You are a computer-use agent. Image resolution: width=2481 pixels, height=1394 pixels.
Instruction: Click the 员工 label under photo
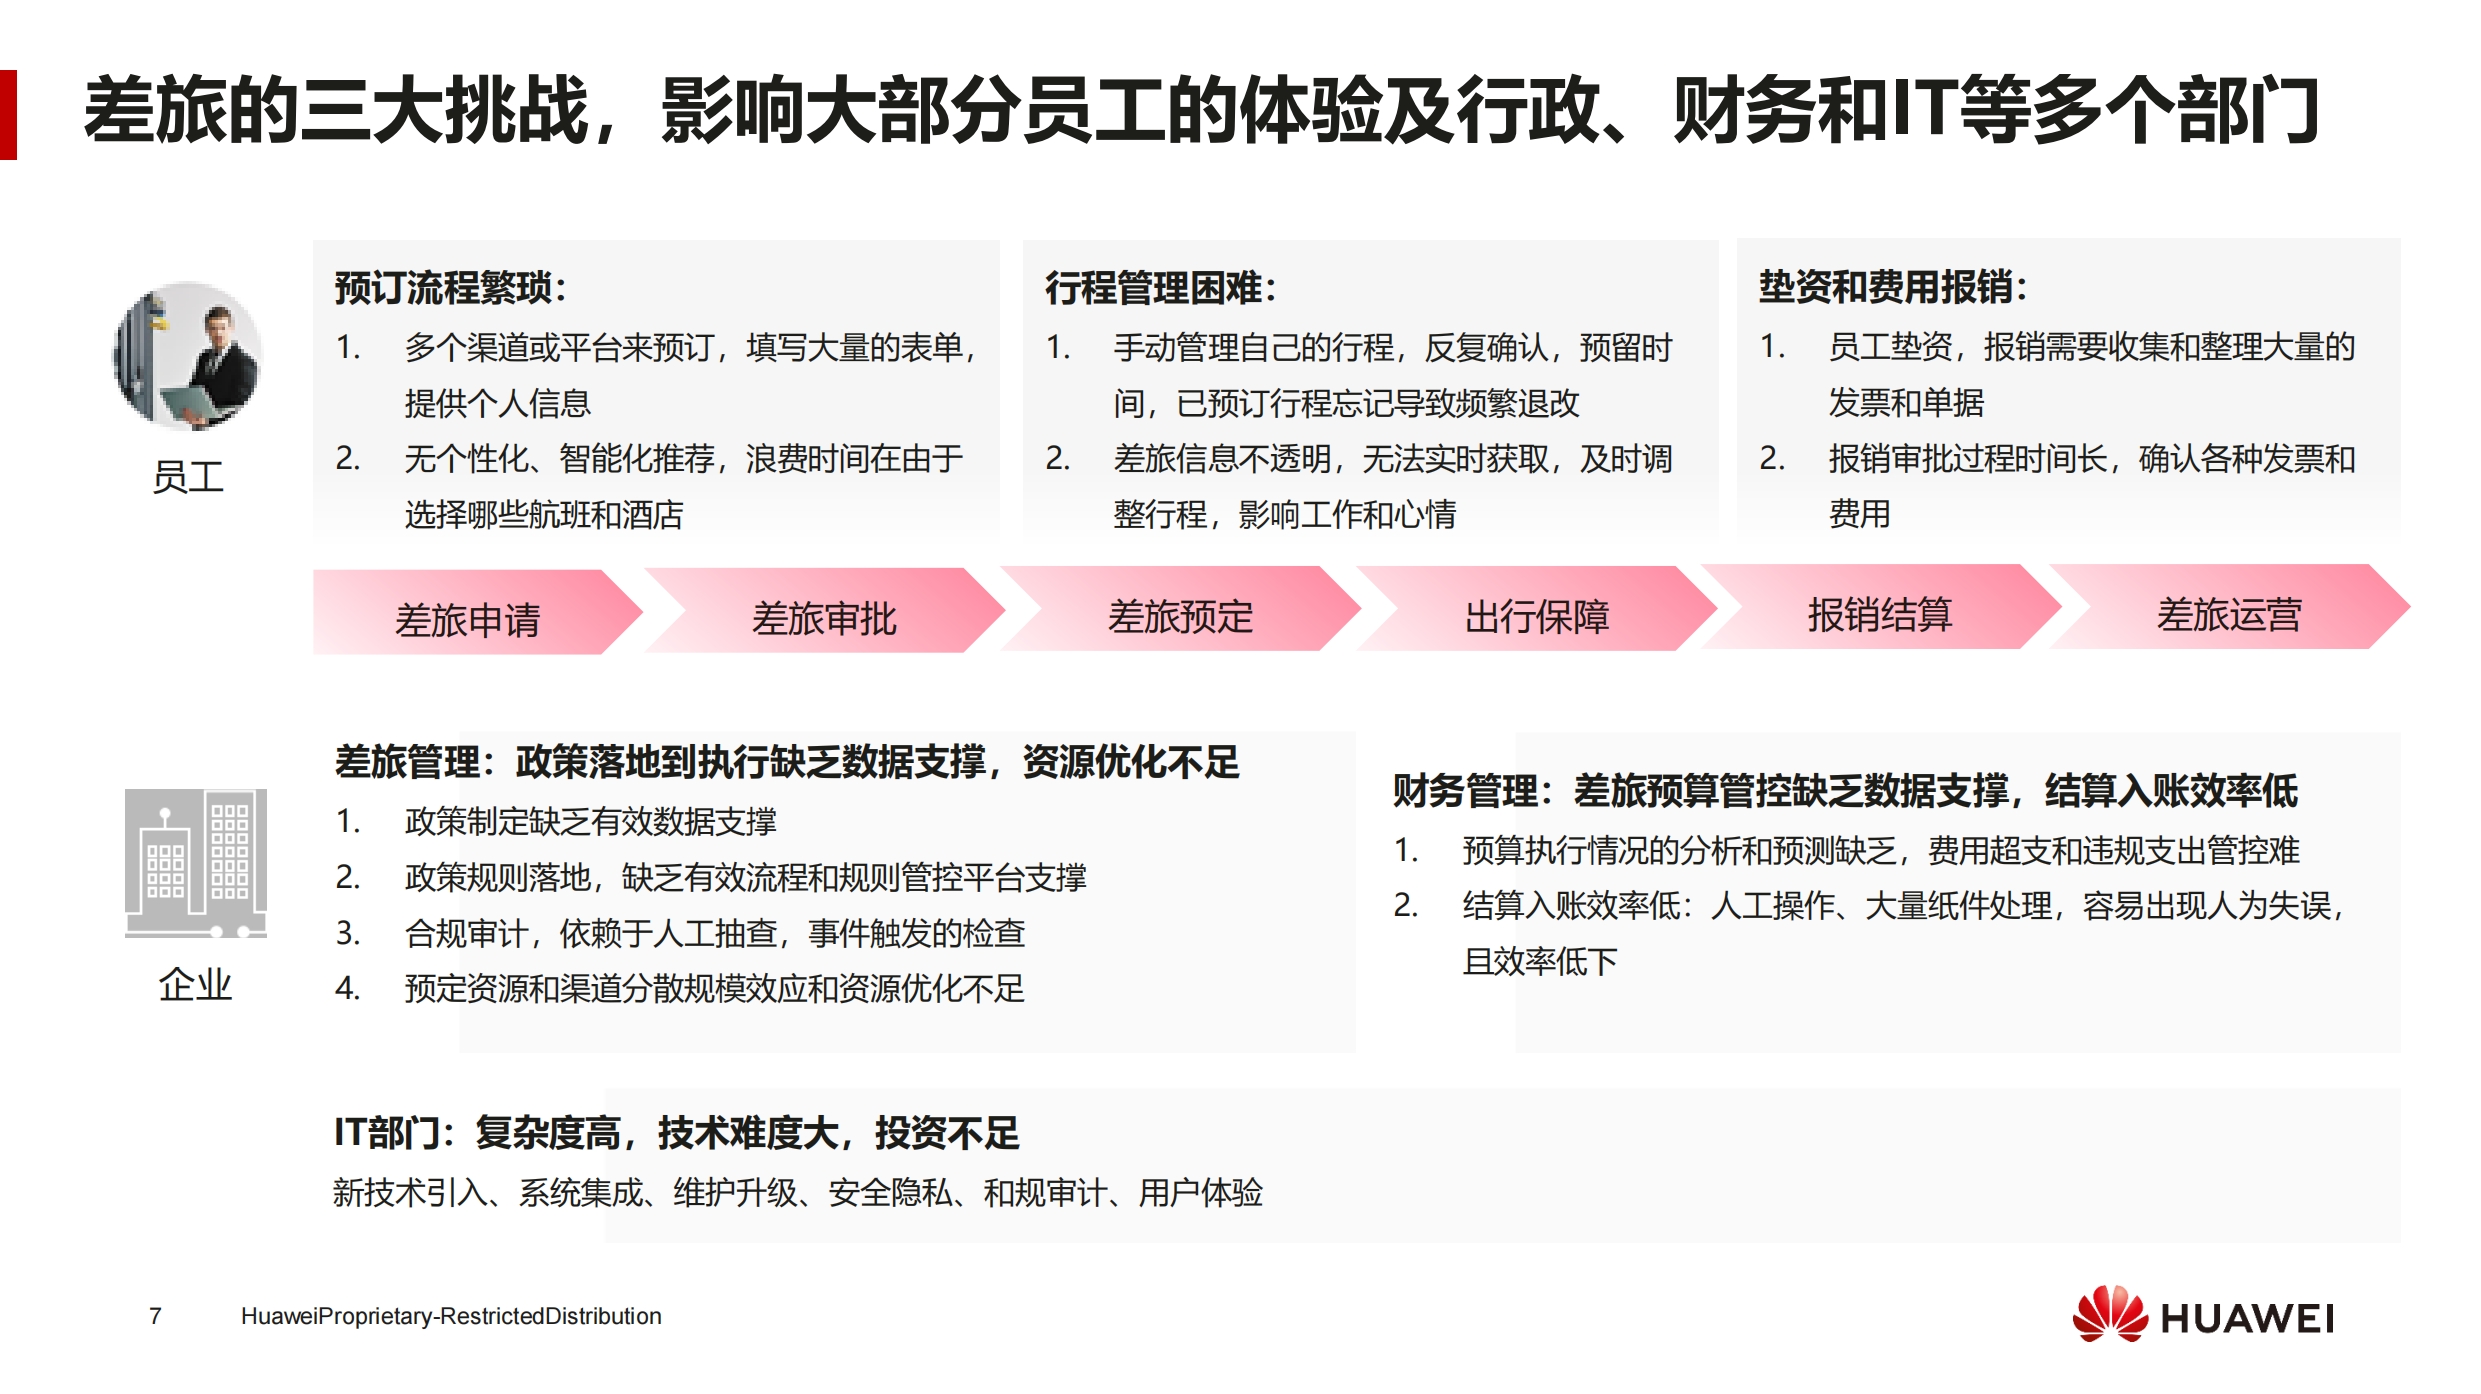tap(187, 477)
